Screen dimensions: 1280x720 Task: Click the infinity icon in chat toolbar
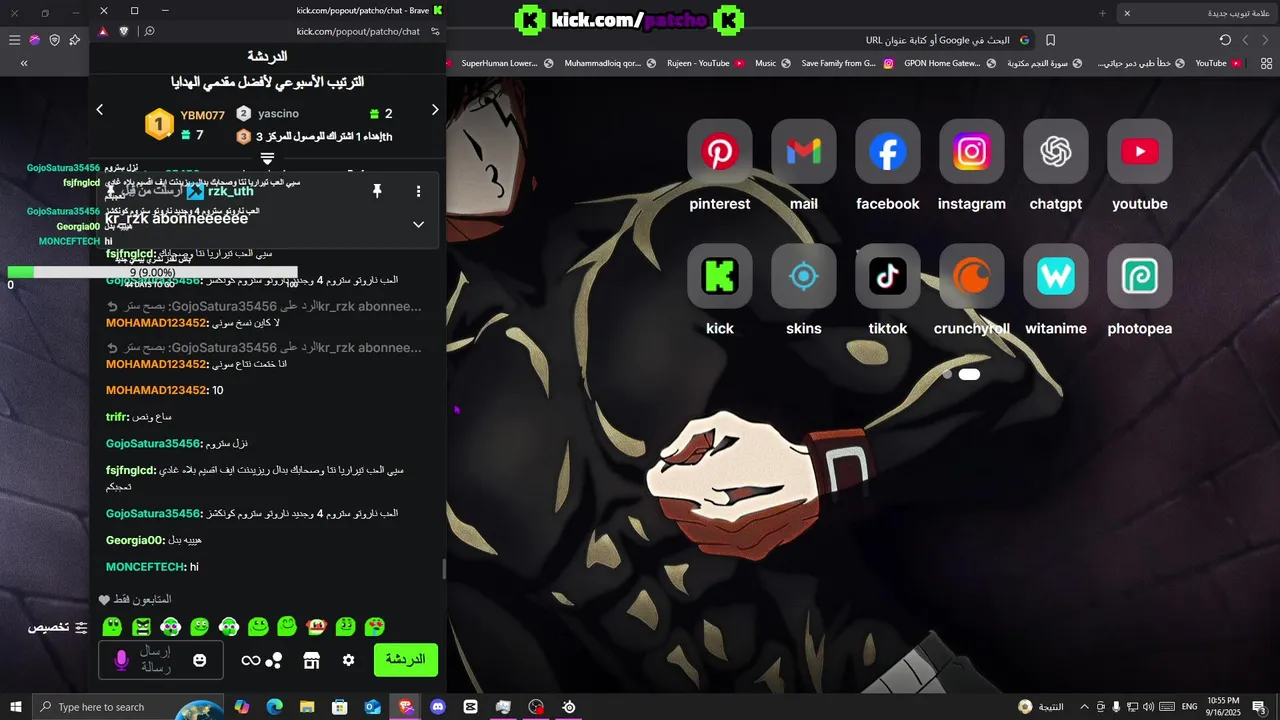[x=251, y=660]
